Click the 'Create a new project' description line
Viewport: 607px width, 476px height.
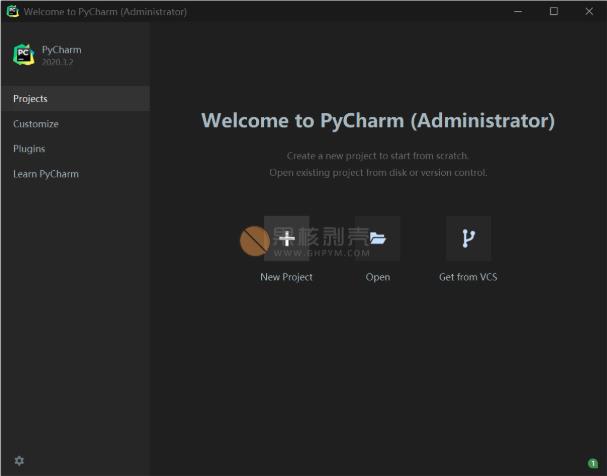(x=378, y=156)
